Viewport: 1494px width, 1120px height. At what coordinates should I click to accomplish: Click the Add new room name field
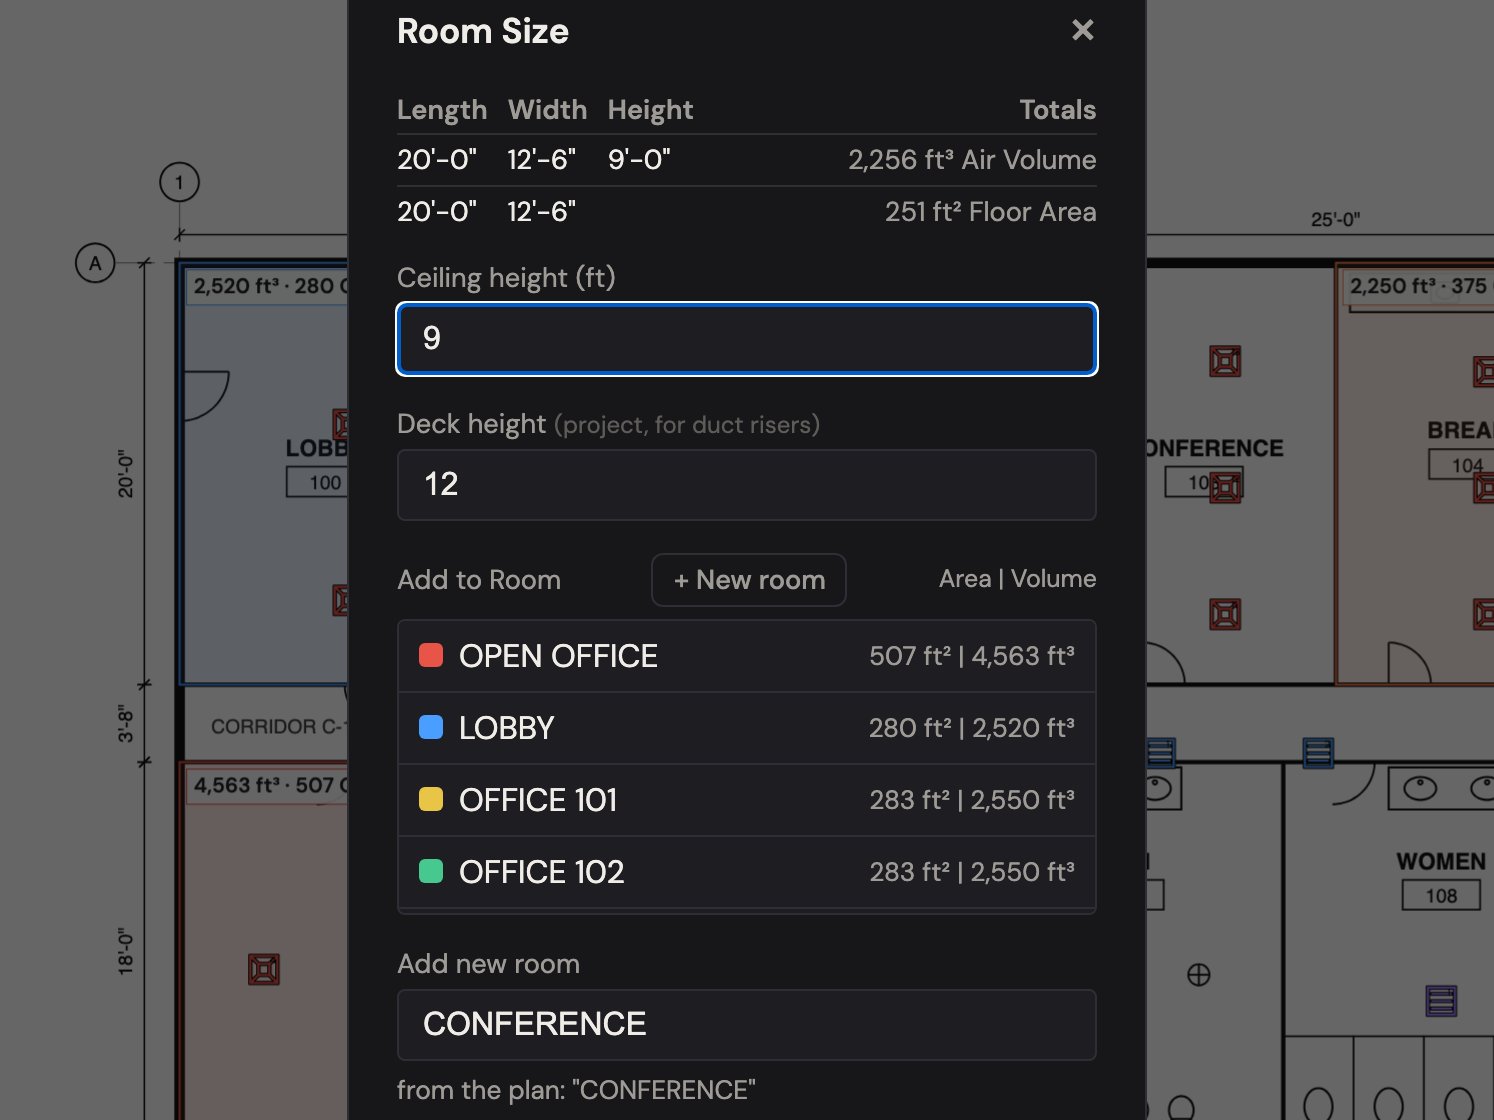pyautogui.click(x=747, y=1025)
